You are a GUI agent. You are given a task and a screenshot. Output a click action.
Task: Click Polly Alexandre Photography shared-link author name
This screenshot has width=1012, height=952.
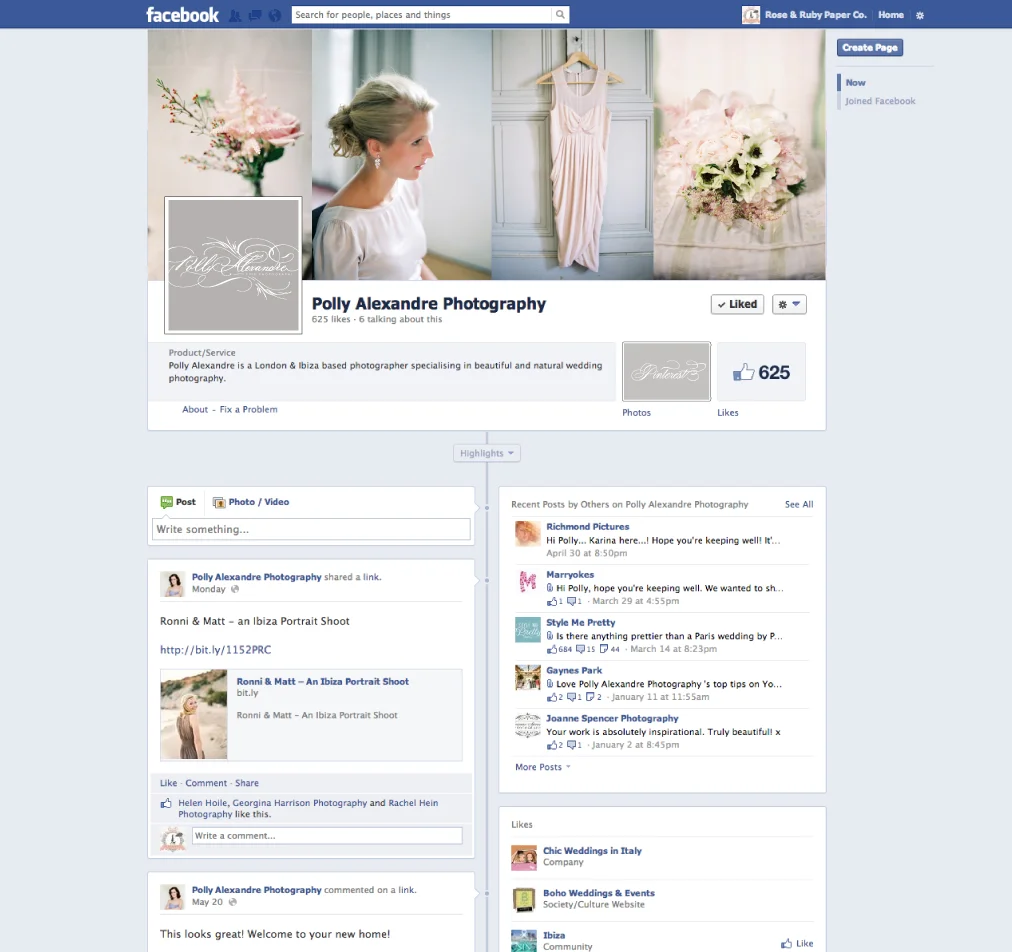[x=256, y=576]
